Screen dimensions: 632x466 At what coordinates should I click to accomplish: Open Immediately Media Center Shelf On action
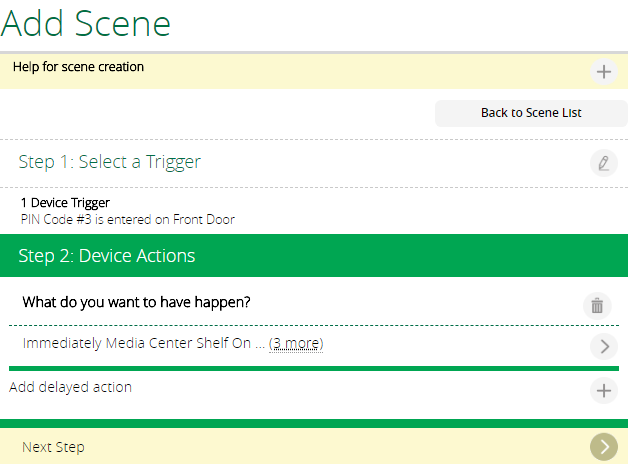[137, 343]
